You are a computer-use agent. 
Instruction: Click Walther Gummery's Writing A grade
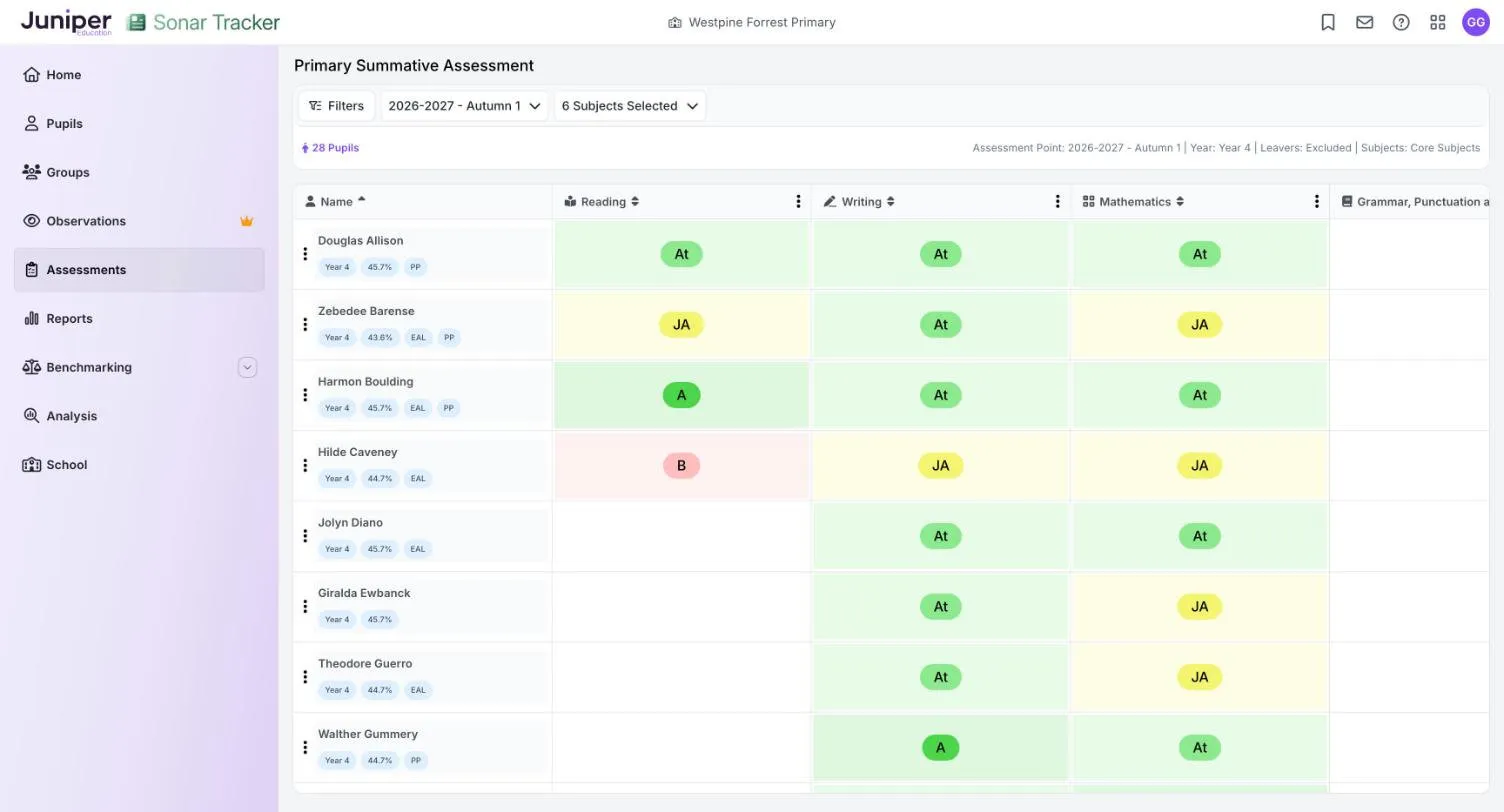tap(940, 748)
